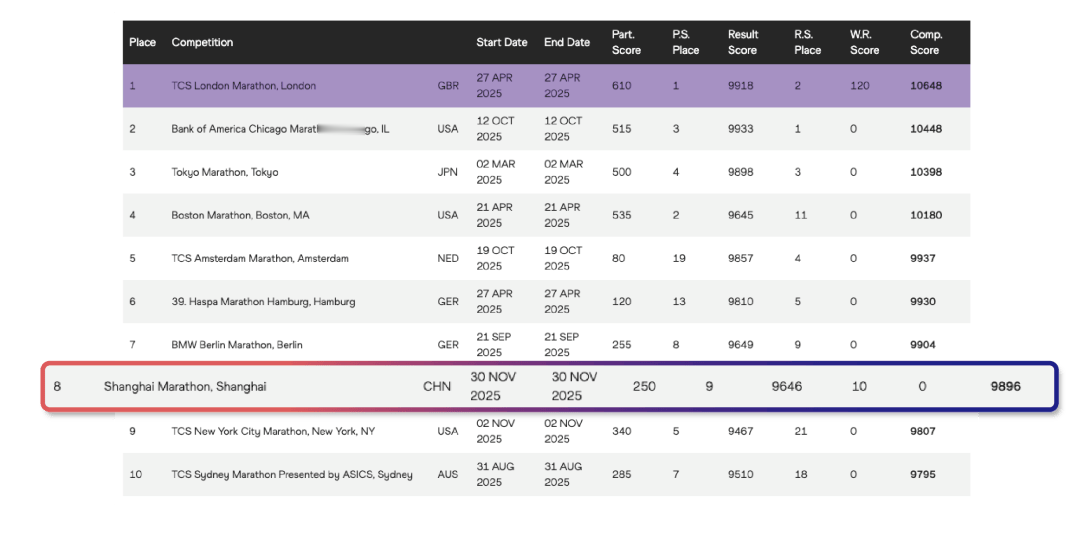Viewport: 1080px width, 534px height.
Task: Click the End Date column header
Action: pyautogui.click(x=567, y=43)
